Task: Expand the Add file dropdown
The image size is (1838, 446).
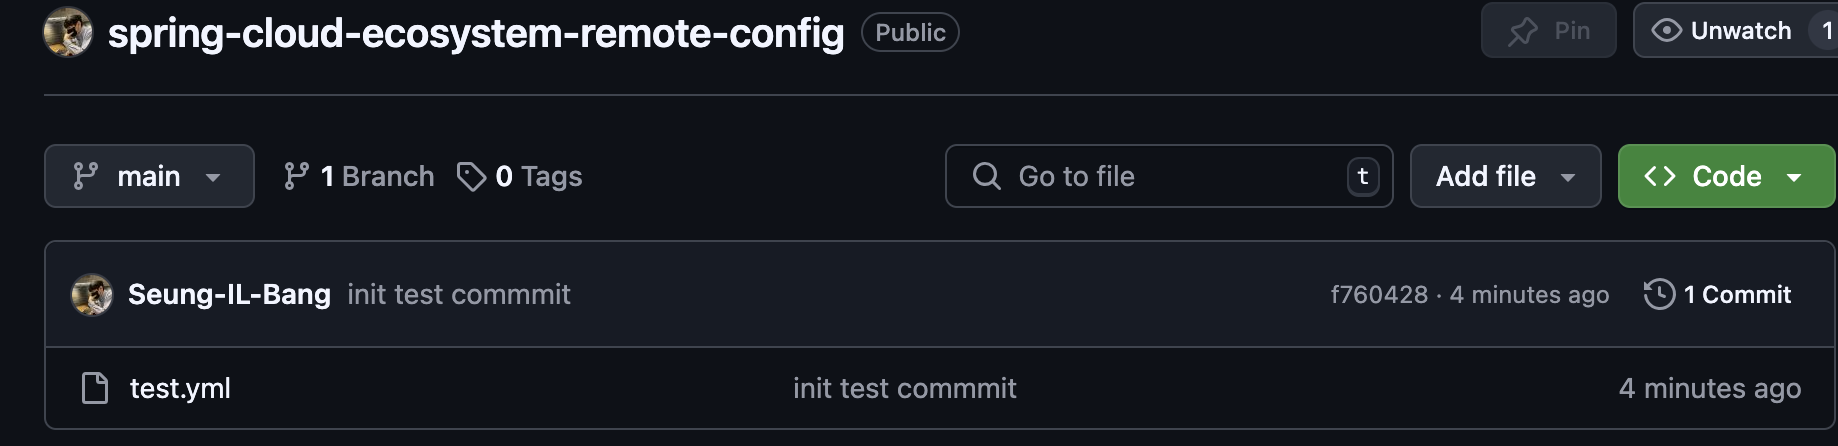Action: [1505, 176]
